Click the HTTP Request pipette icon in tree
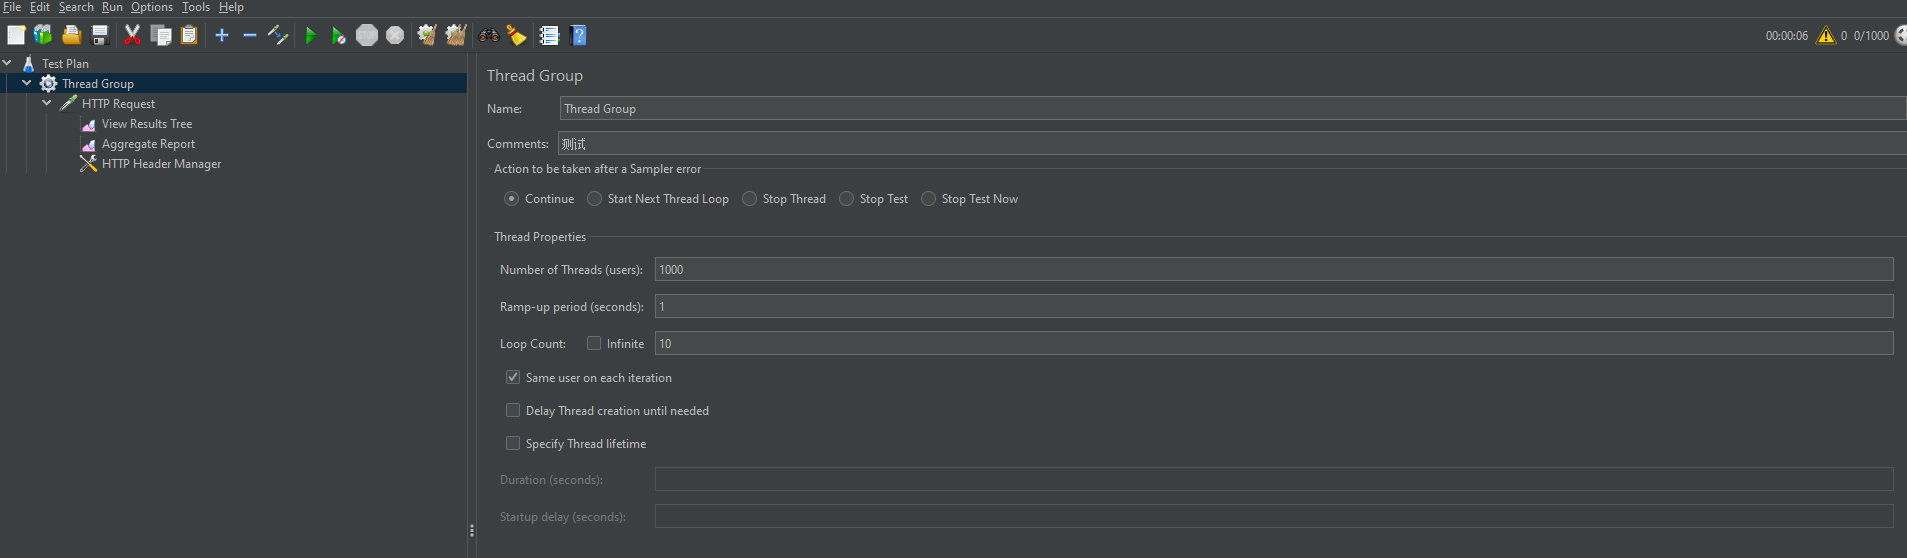Viewport: 1907px width, 558px height. [68, 103]
